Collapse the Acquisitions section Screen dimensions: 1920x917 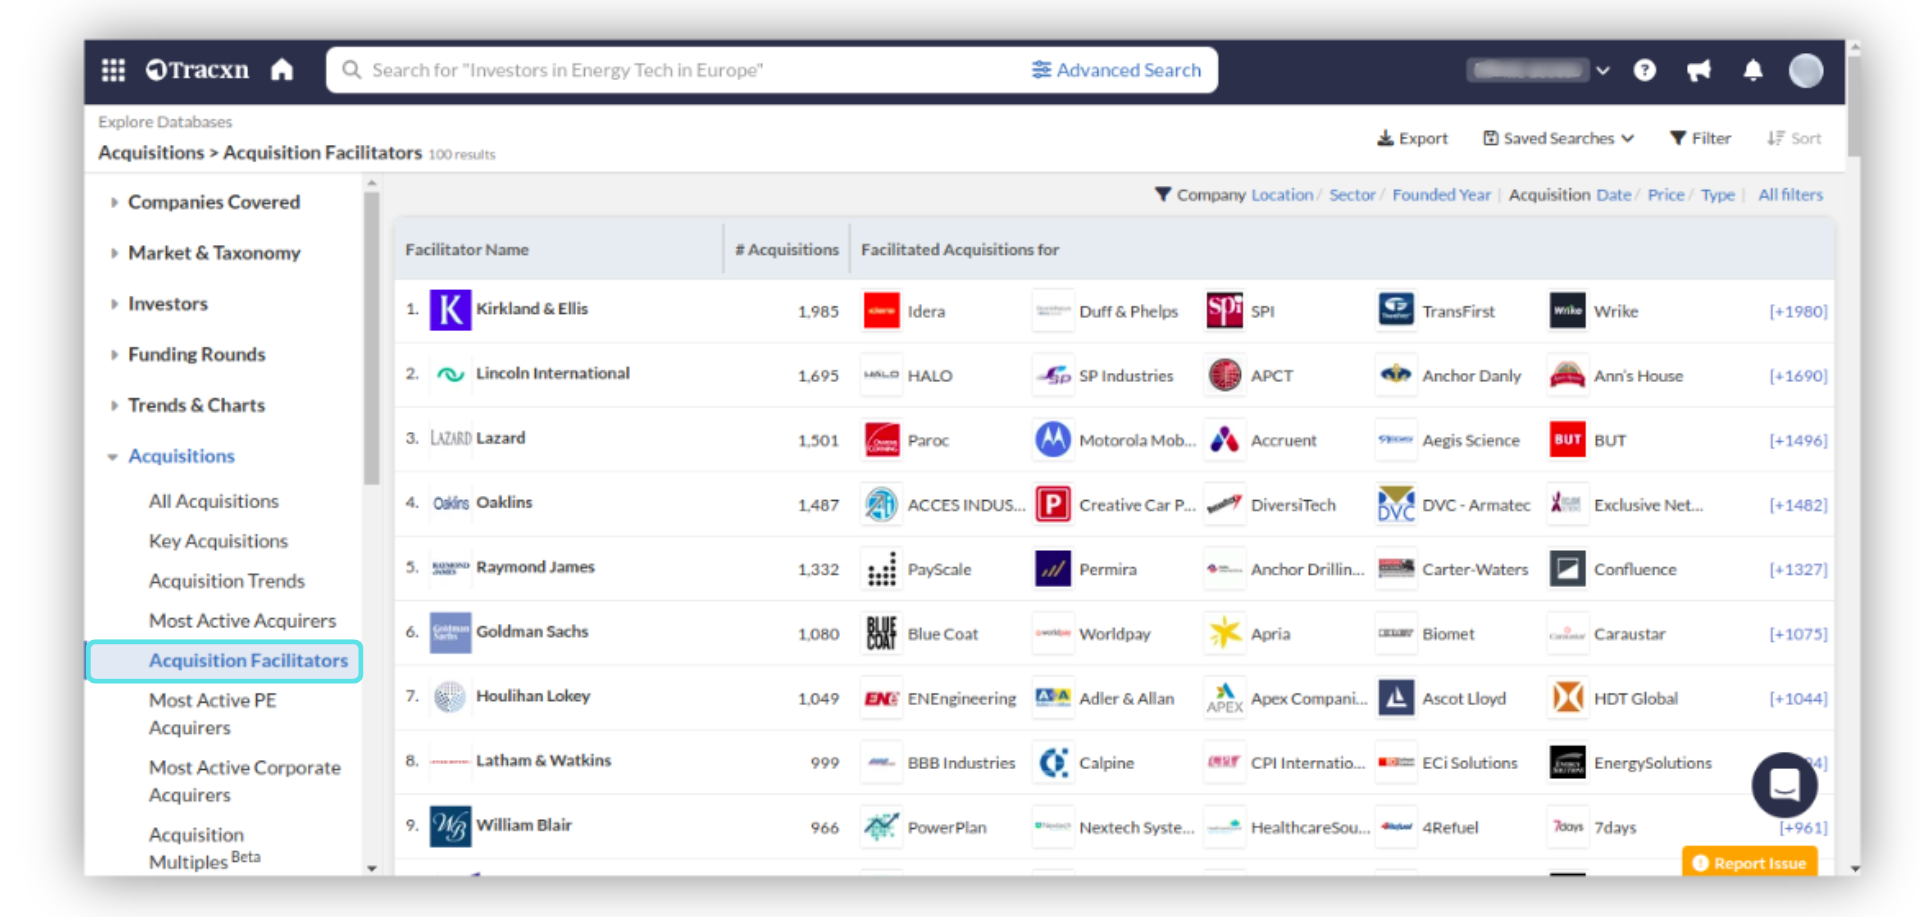pyautogui.click(x=181, y=456)
